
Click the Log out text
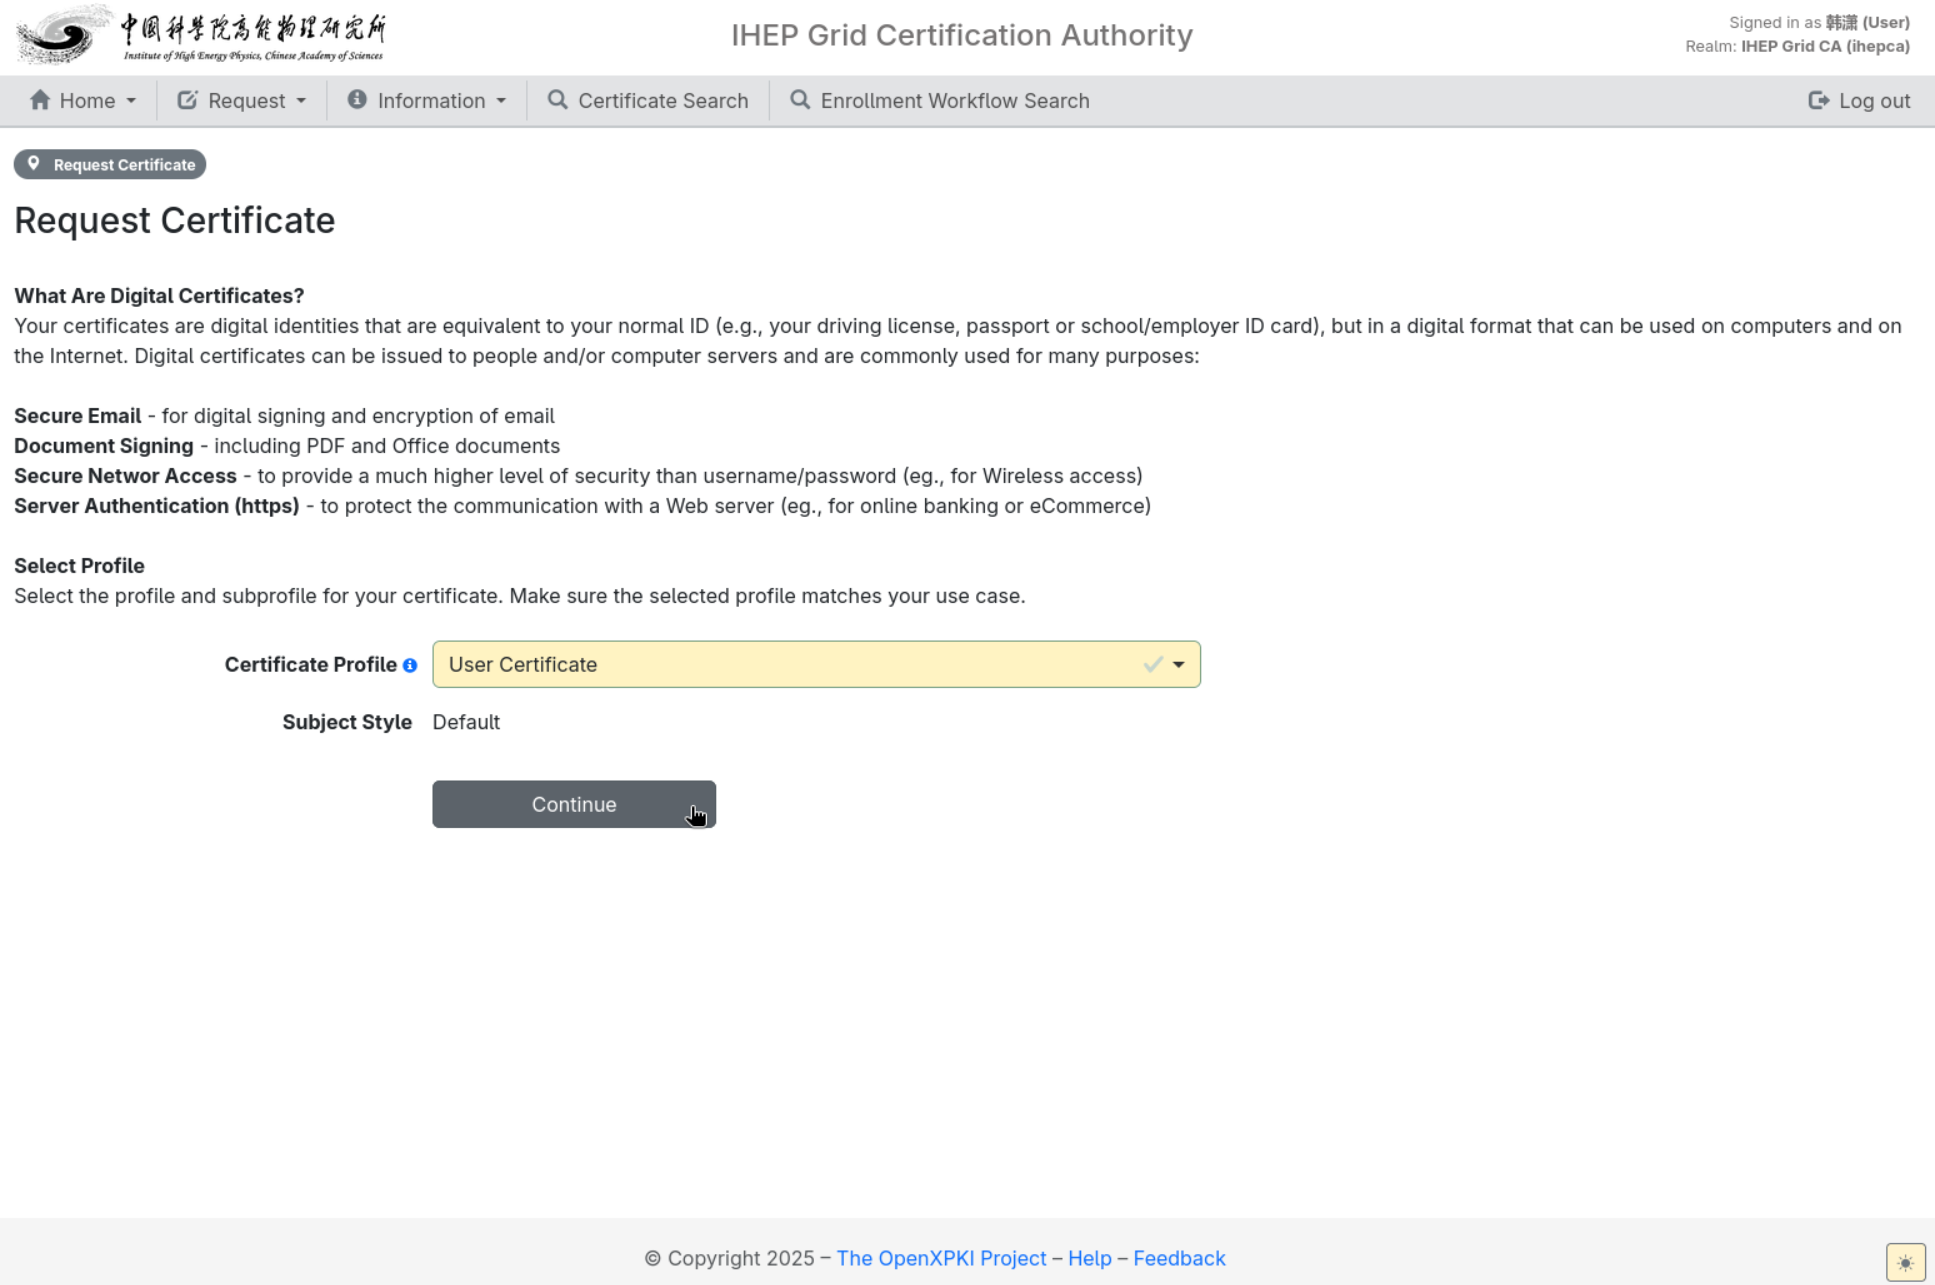[x=1874, y=101]
